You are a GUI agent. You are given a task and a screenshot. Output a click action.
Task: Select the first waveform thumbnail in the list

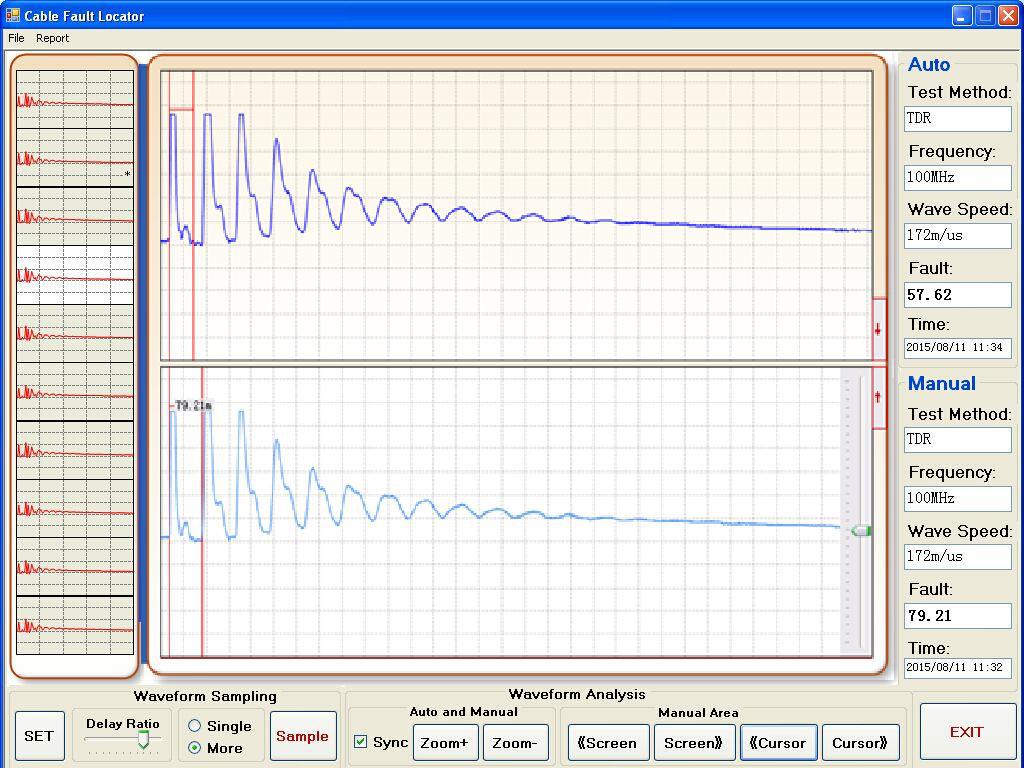(x=75, y=100)
